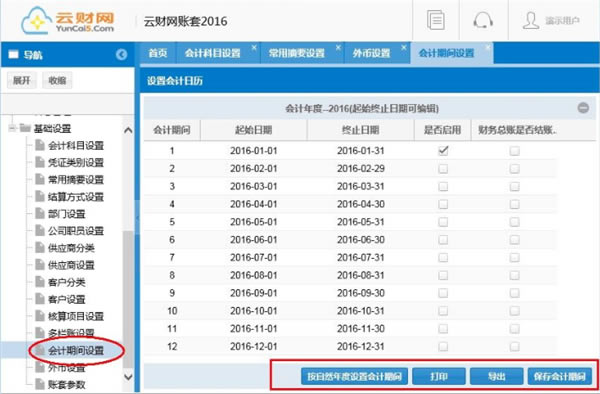Collapse the 基础设置 tree folder
This screenshot has width=600, height=394.
click(x=13, y=128)
